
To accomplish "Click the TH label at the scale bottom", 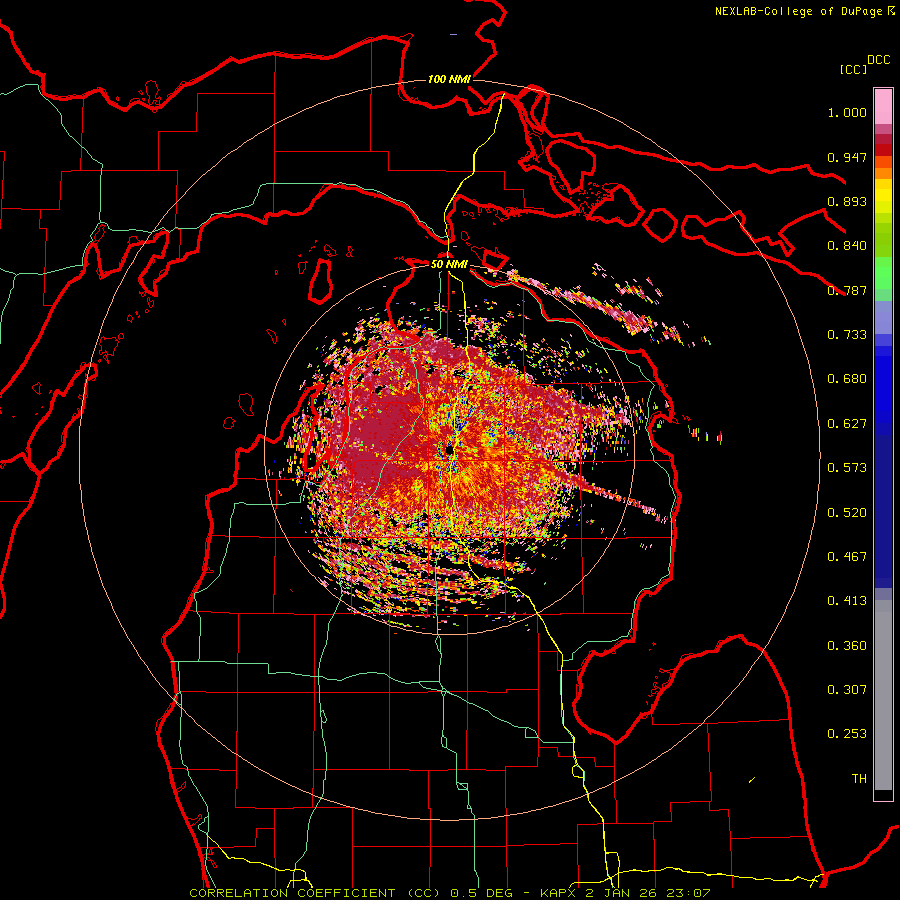I will coord(859,779).
